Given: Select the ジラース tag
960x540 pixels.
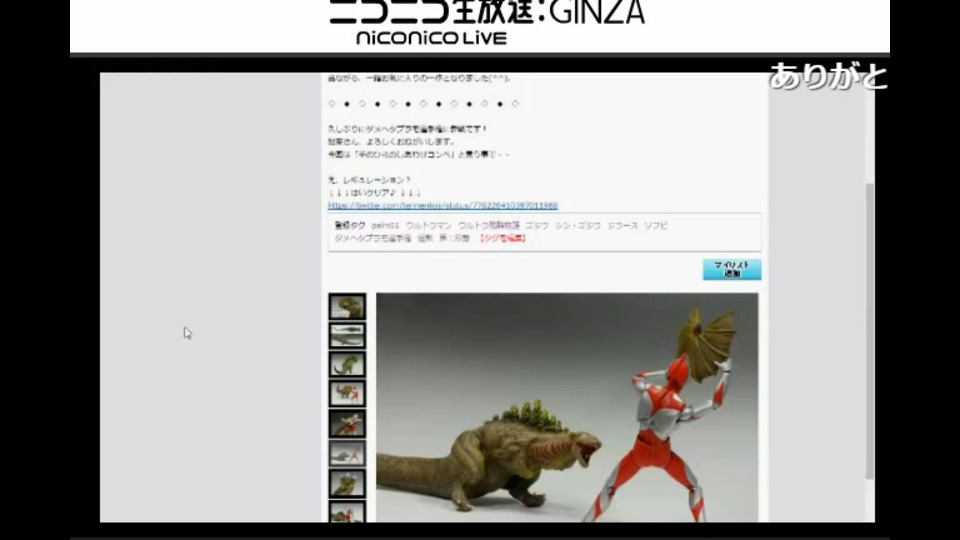Looking at the screenshot, I should [622, 225].
